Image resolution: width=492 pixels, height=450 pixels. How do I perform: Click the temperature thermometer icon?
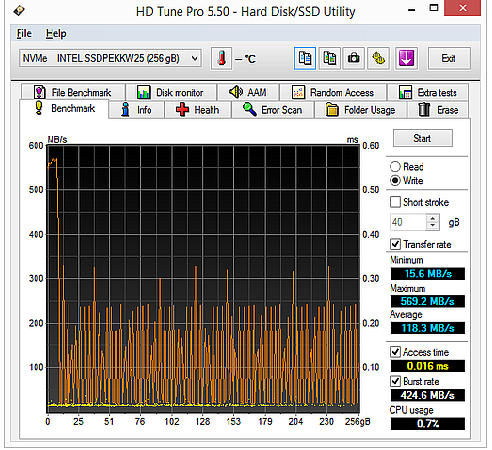point(221,59)
